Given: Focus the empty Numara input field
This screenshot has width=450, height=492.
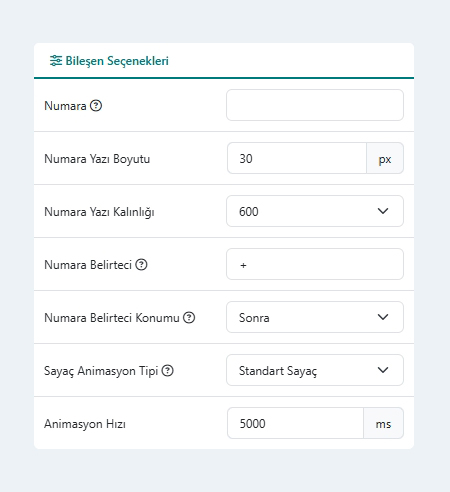Looking at the screenshot, I should pyautogui.click(x=315, y=105).
